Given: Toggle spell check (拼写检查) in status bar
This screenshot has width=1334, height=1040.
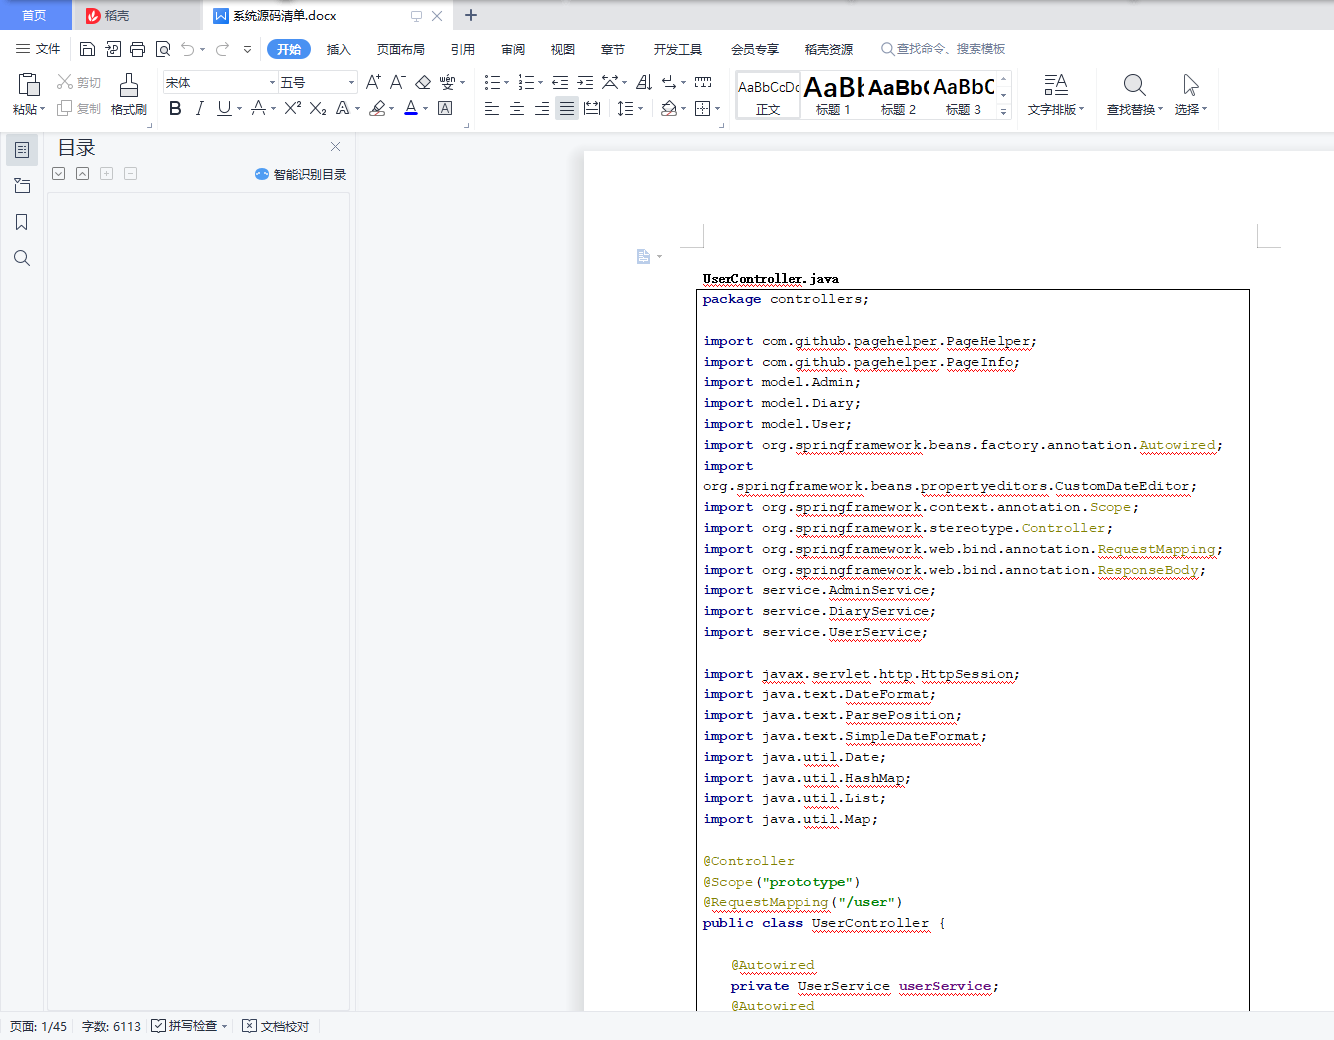Looking at the screenshot, I should pyautogui.click(x=185, y=1026).
